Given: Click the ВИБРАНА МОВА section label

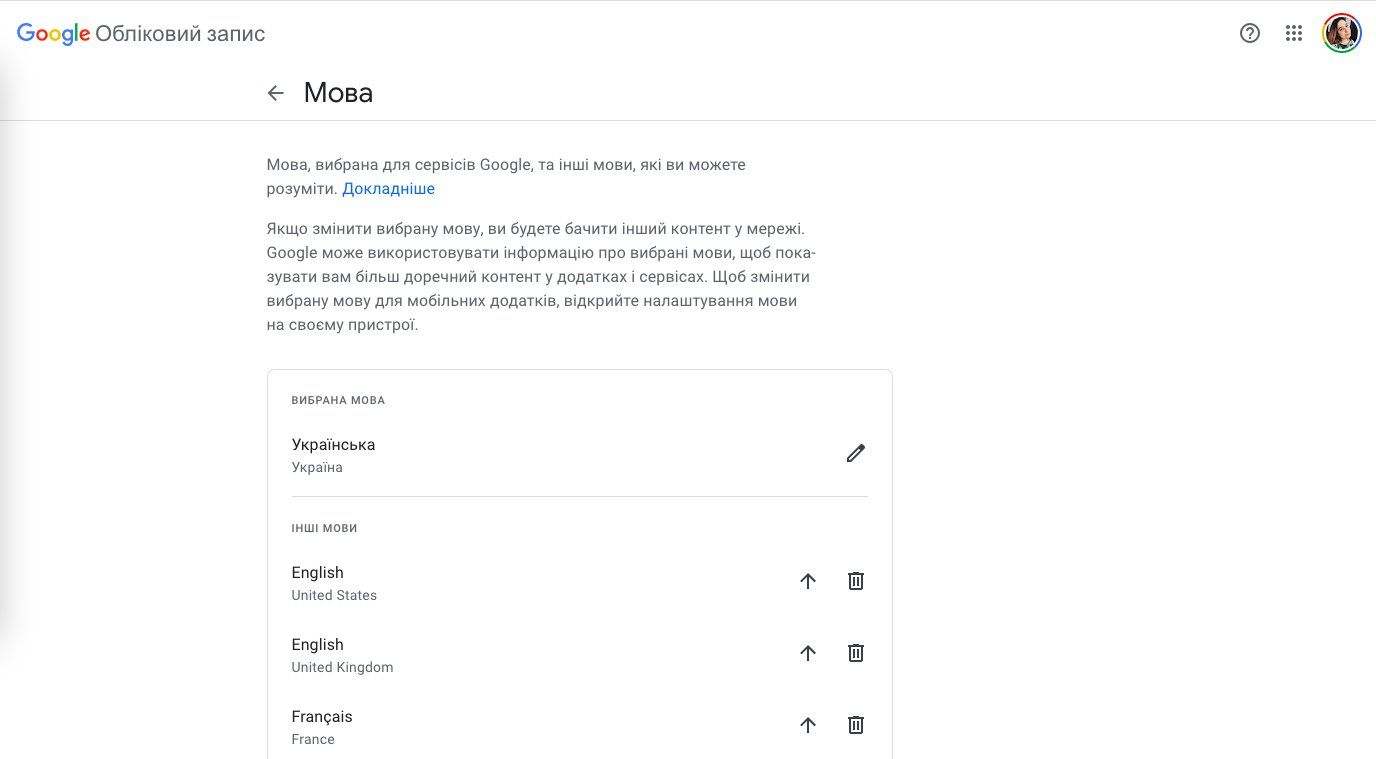Looking at the screenshot, I should [338, 400].
